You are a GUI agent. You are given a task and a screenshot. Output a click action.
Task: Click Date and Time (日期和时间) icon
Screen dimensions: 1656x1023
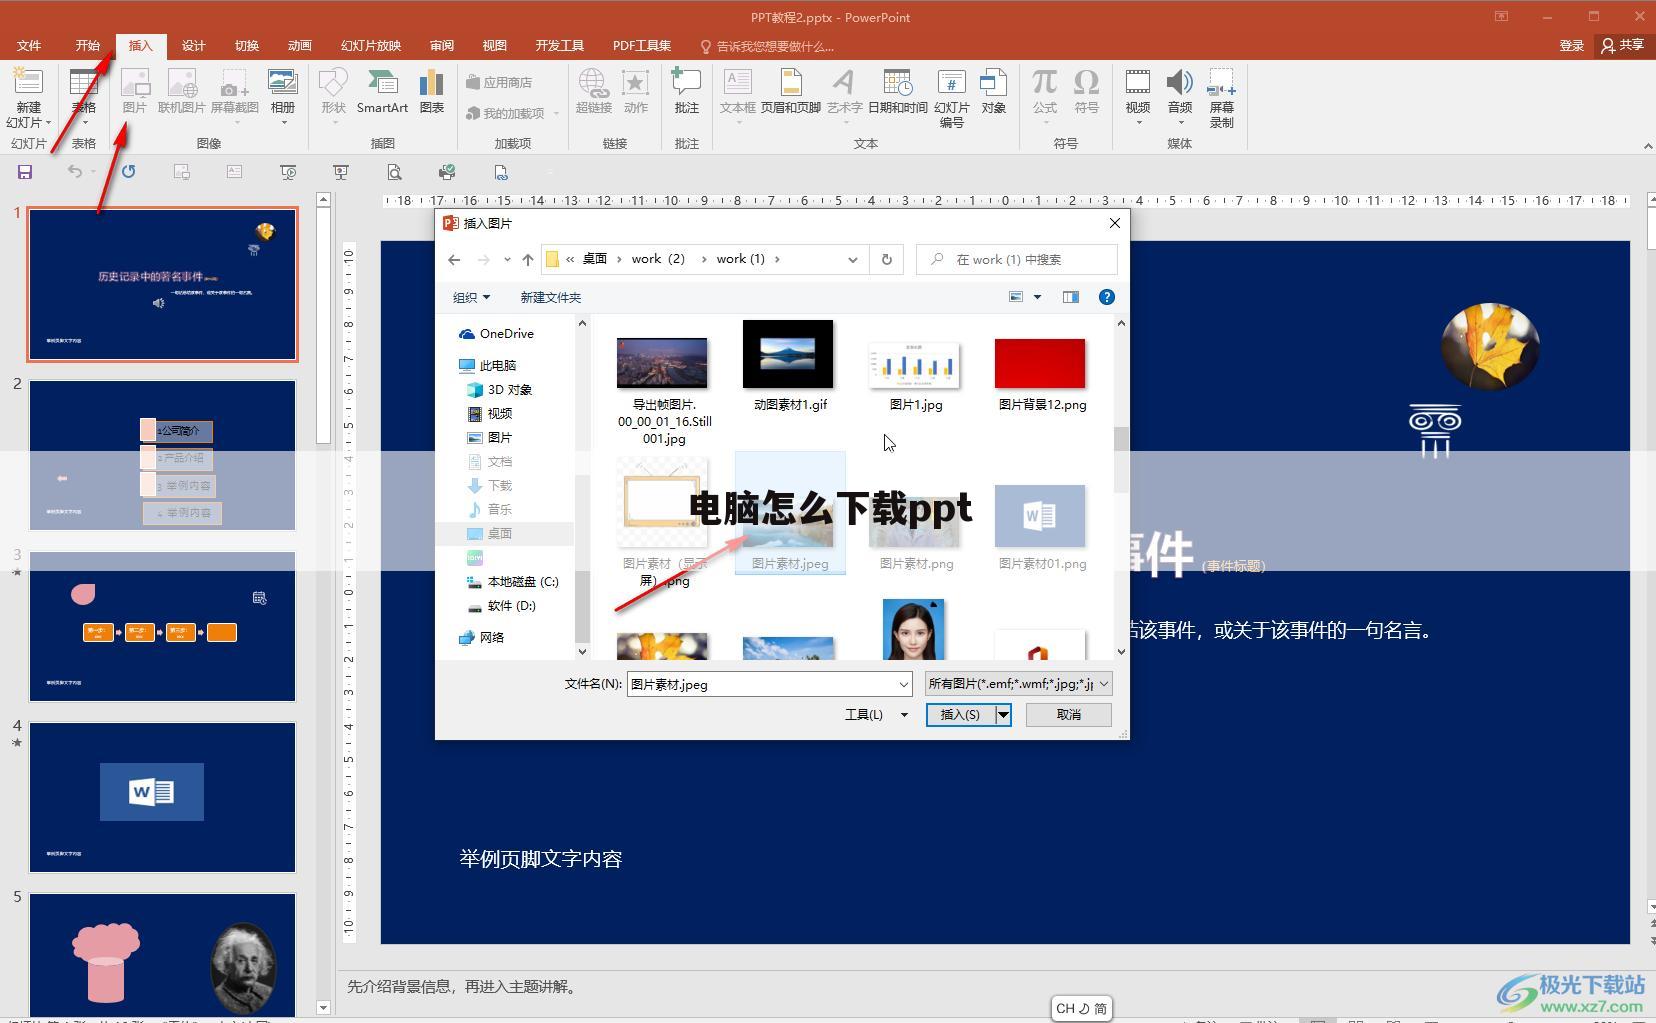pos(897,92)
